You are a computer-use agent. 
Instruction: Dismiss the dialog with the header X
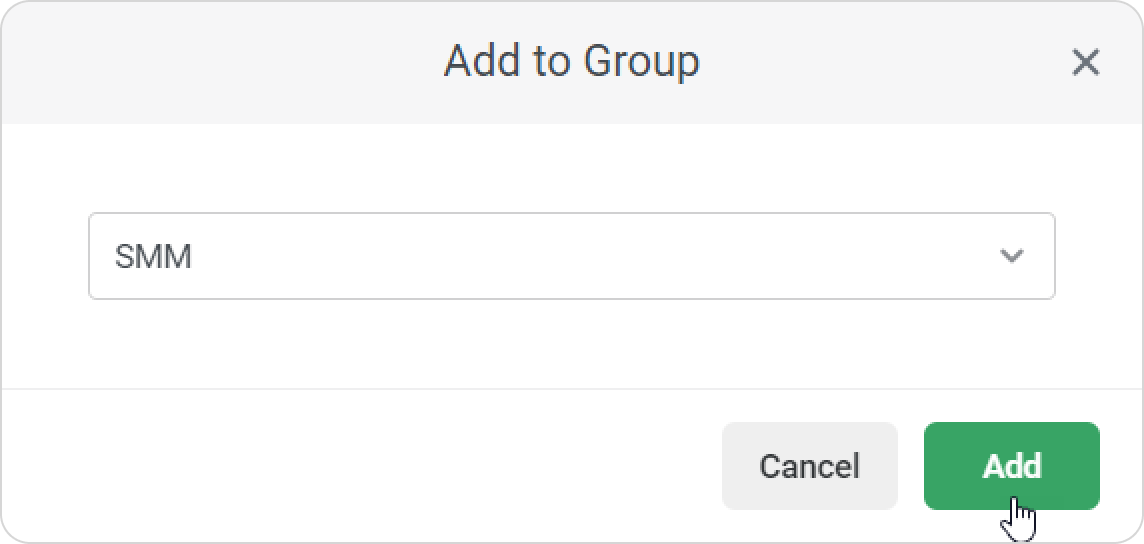pyautogui.click(x=1085, y=63)
